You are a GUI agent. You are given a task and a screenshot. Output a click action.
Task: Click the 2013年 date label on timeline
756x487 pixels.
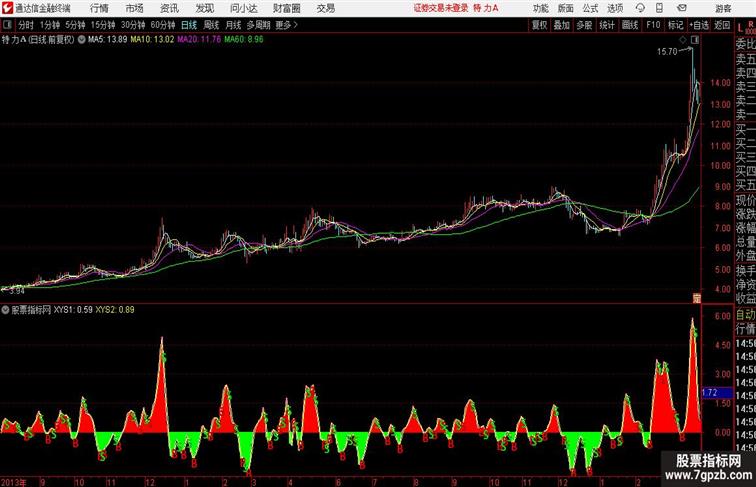coord(14,482)
